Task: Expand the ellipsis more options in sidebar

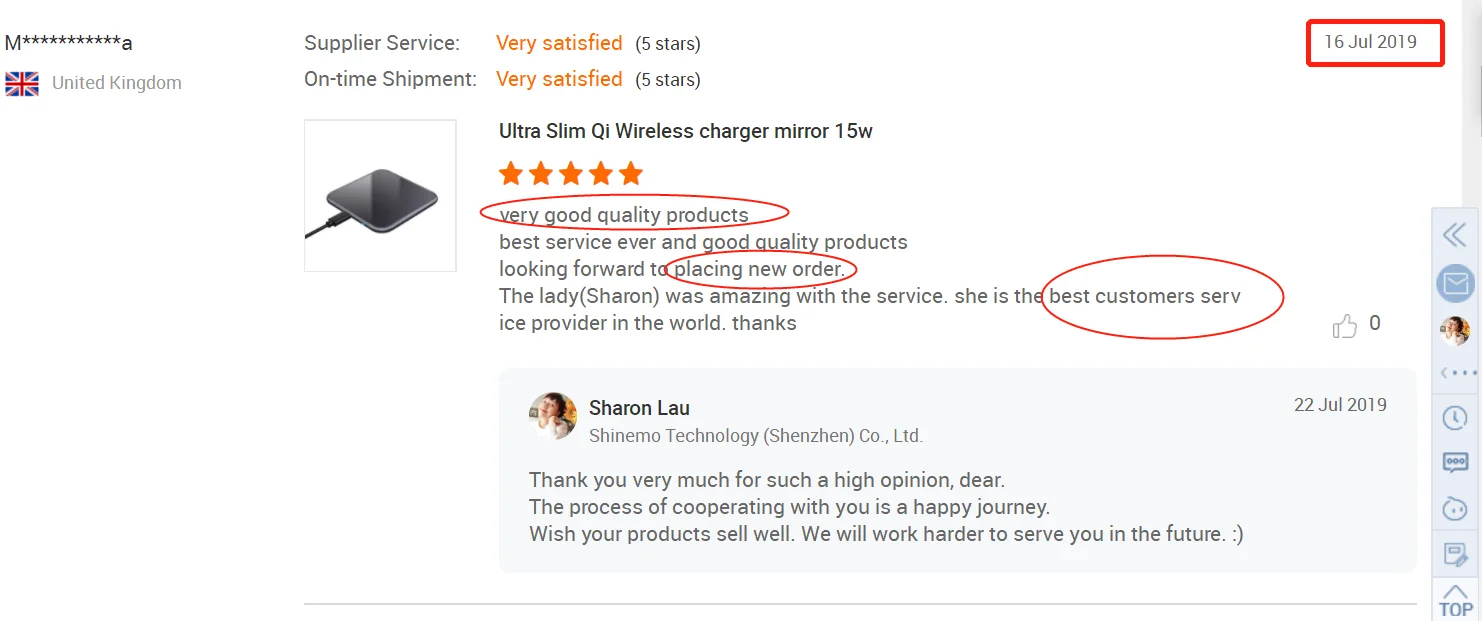Action: tap(1457, 373)
